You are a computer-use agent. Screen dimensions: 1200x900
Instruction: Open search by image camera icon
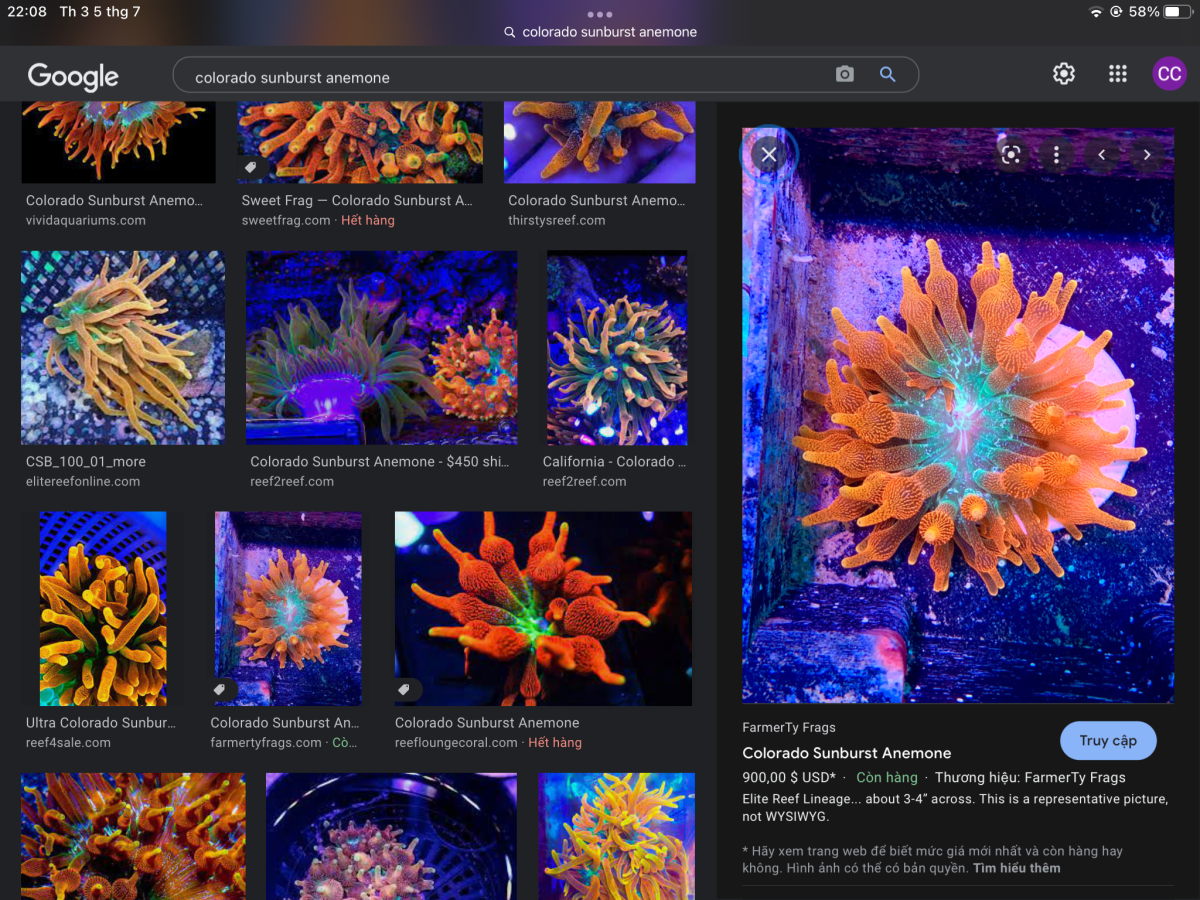(845, 75)
